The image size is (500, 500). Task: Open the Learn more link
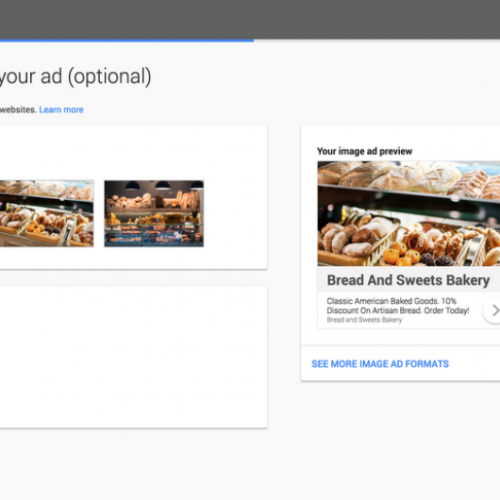point(61,110)
